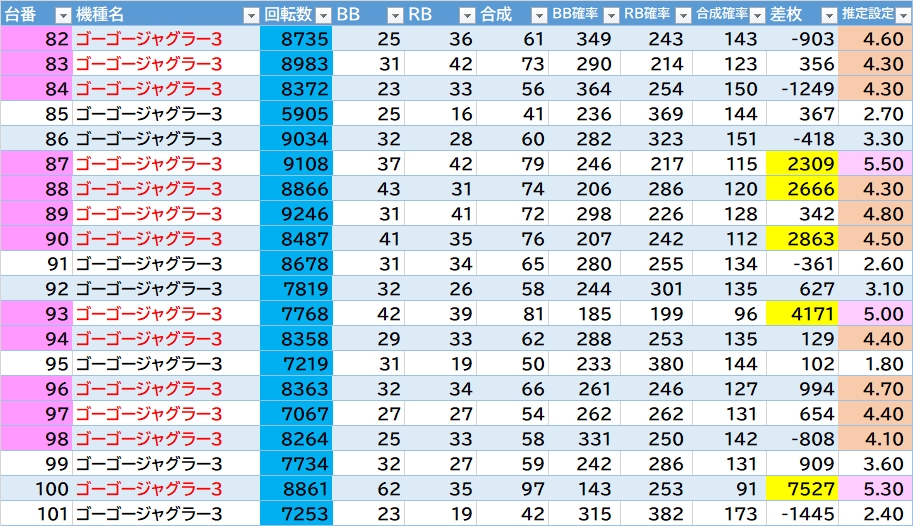This screenshot has height=526, width=913.
Task: Click 合成確率 value 91
Action: point(729,489)
